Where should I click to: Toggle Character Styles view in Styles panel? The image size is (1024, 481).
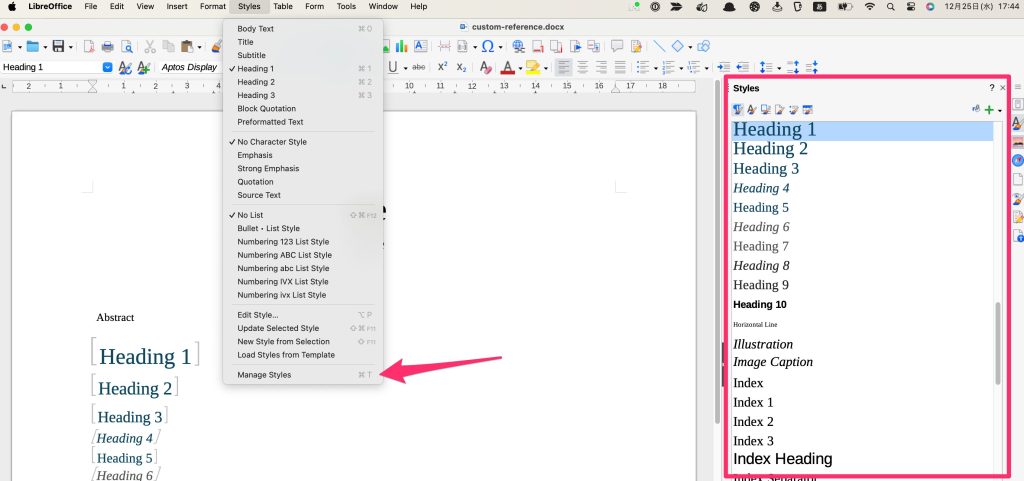pos(752,109)
